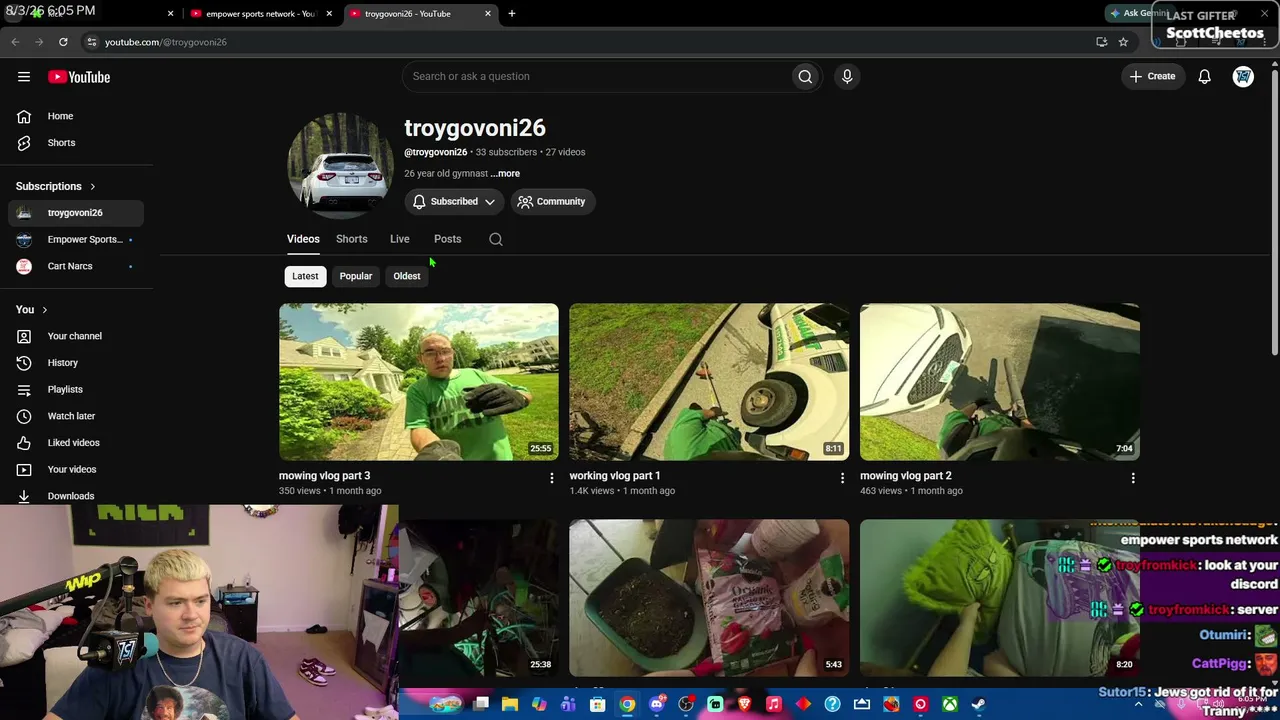Open Microsoft Teams from the taskbar

click(569, 704)
